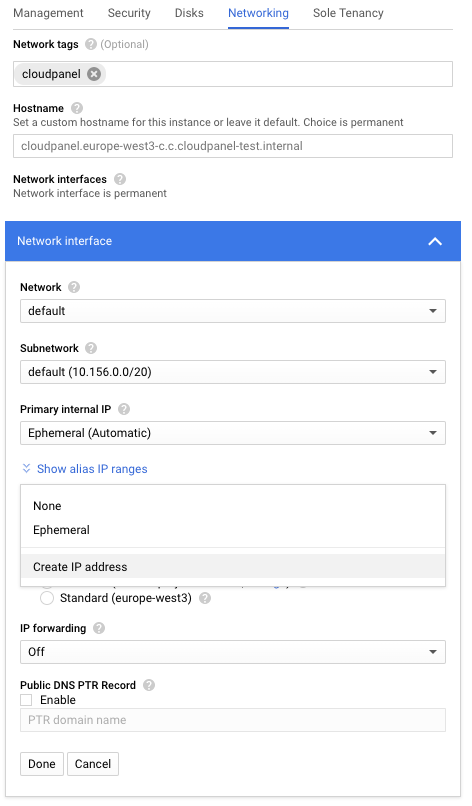Enable the Public DNS PTR Record checkbox
Viewport: 472px width, 806px height.
pos(26,700)
